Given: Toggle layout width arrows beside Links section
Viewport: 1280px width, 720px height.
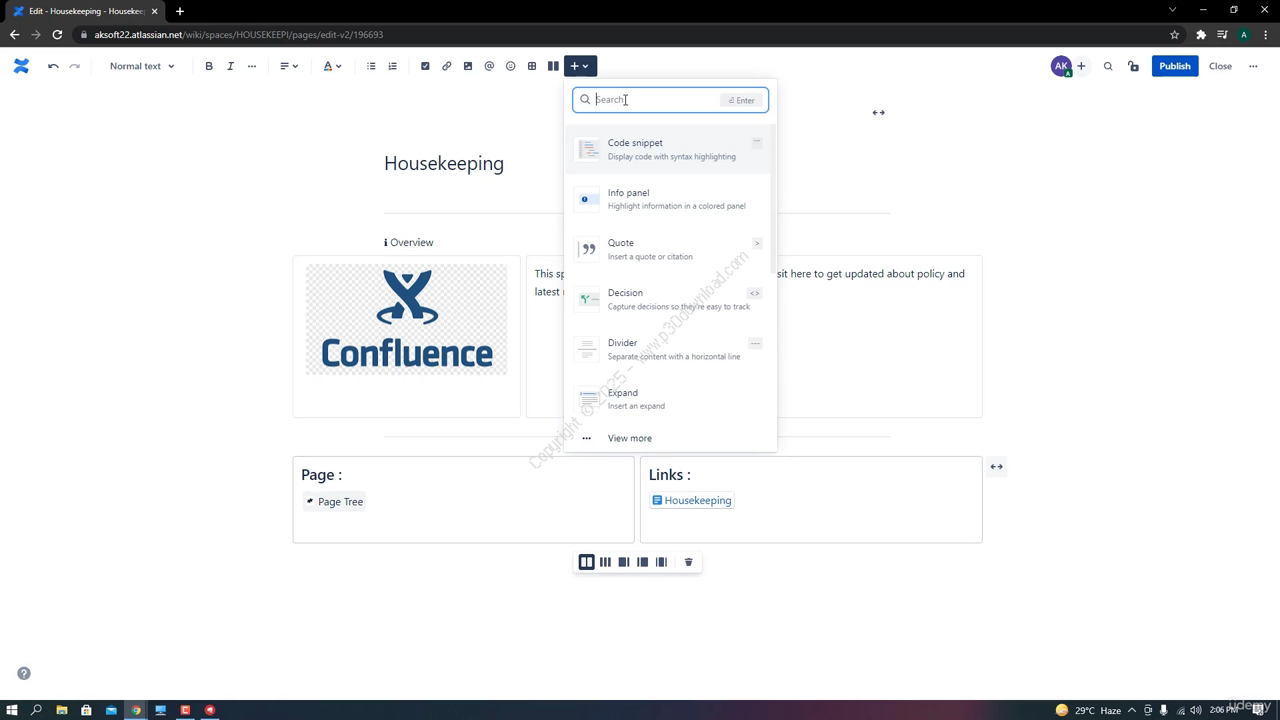Looking at the screenshot, I should (x=996, y=466).
